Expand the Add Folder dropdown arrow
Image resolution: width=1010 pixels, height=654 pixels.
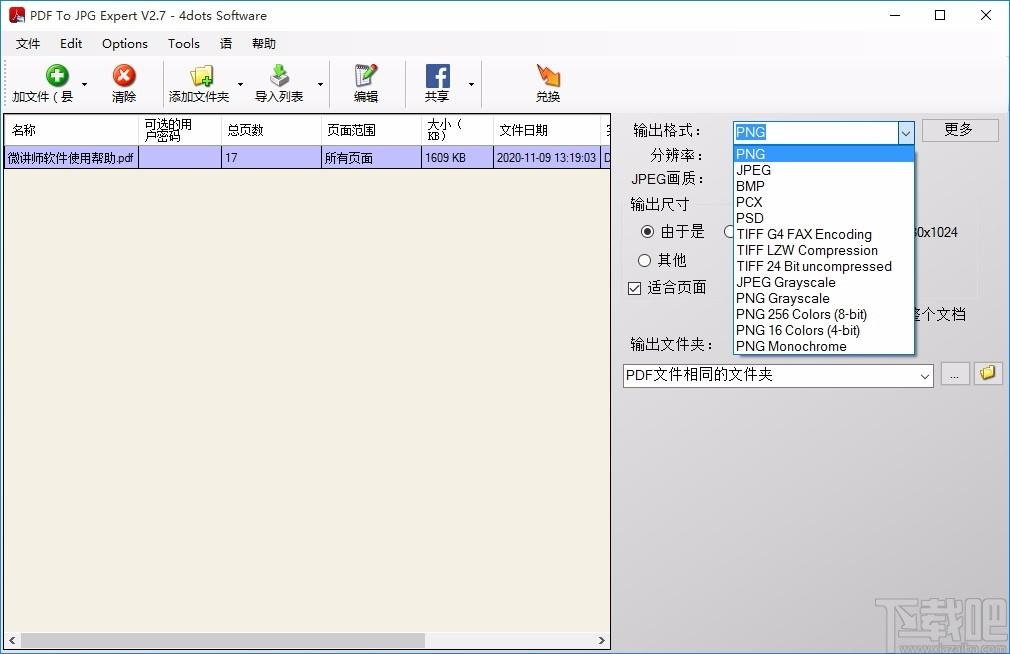point(240,84)
